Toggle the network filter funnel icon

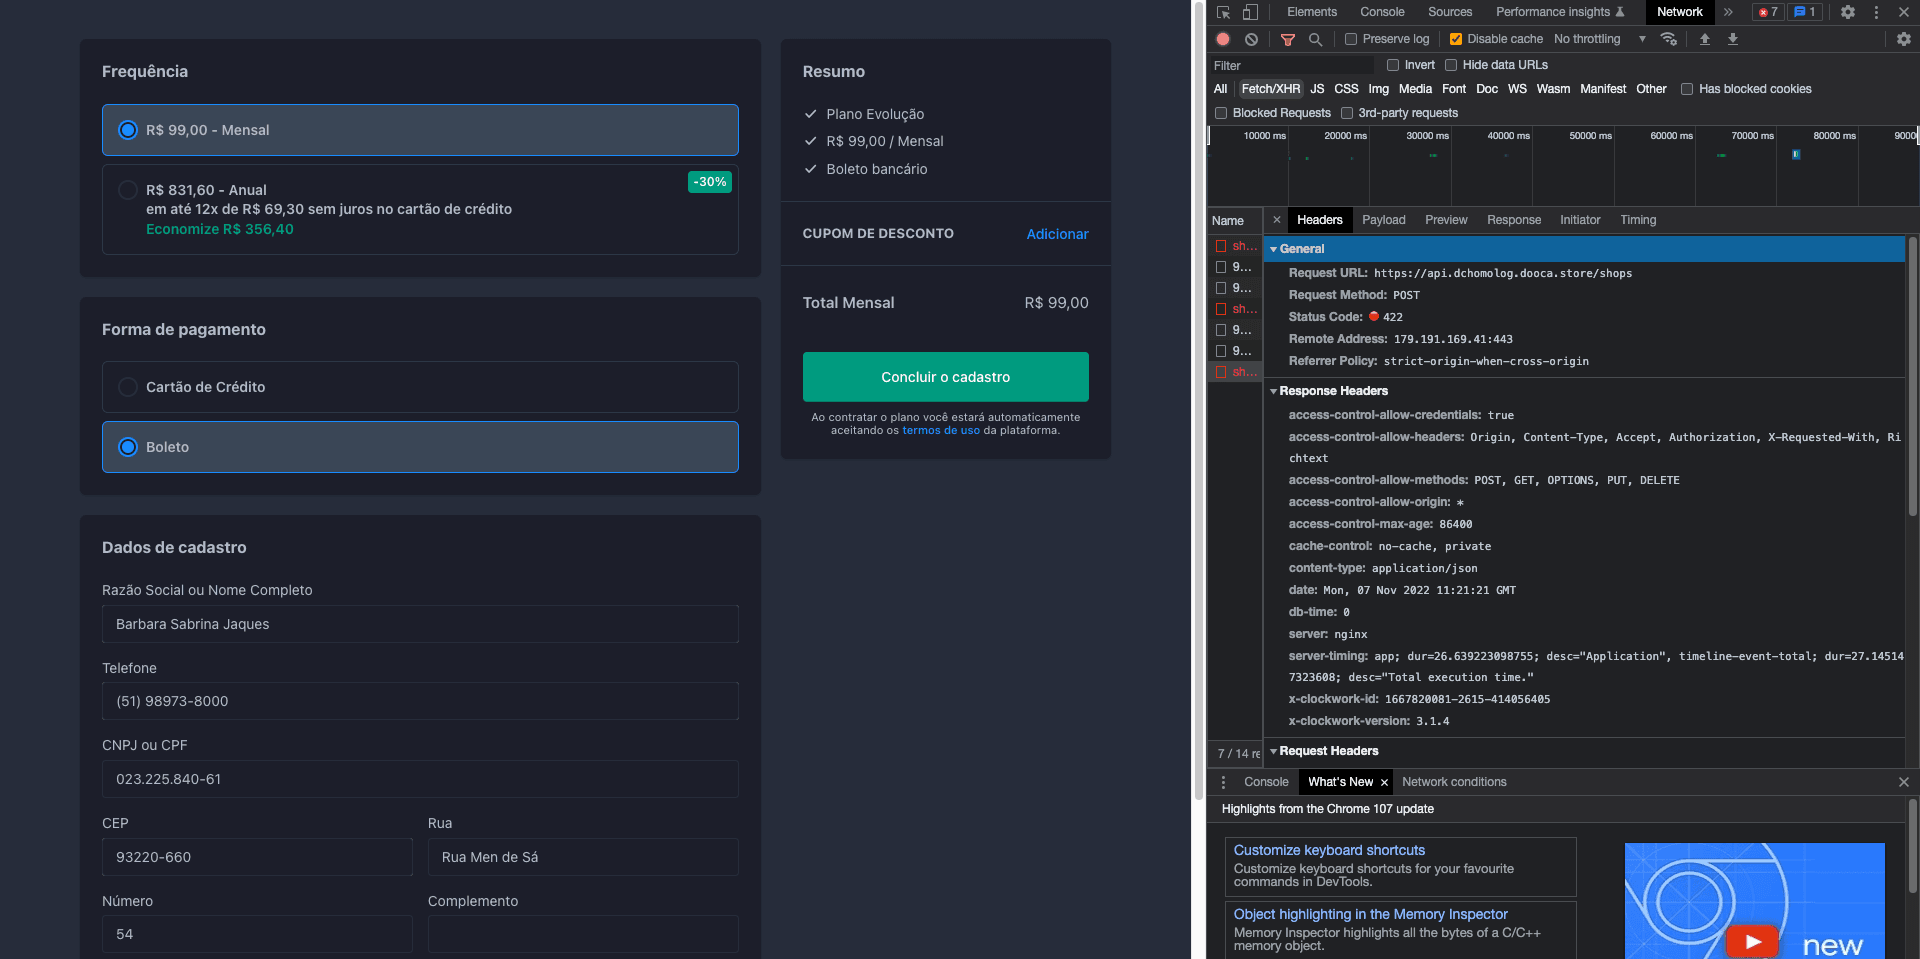coord(1288,39)
